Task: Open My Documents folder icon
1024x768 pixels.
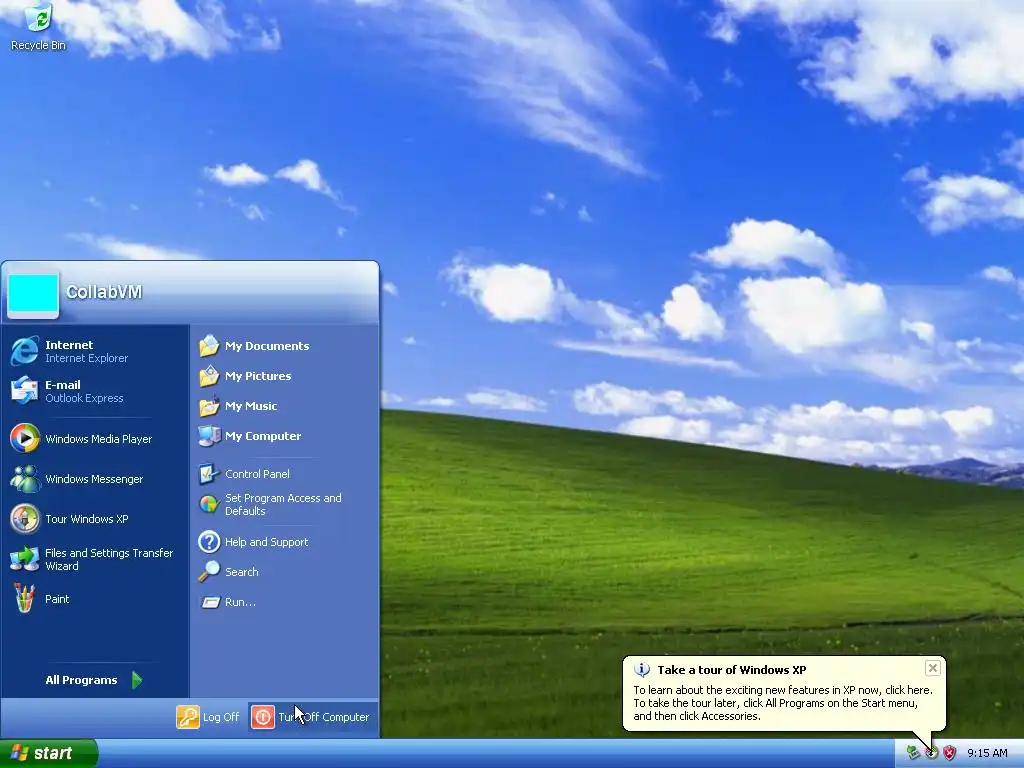Action: [209, 345]
